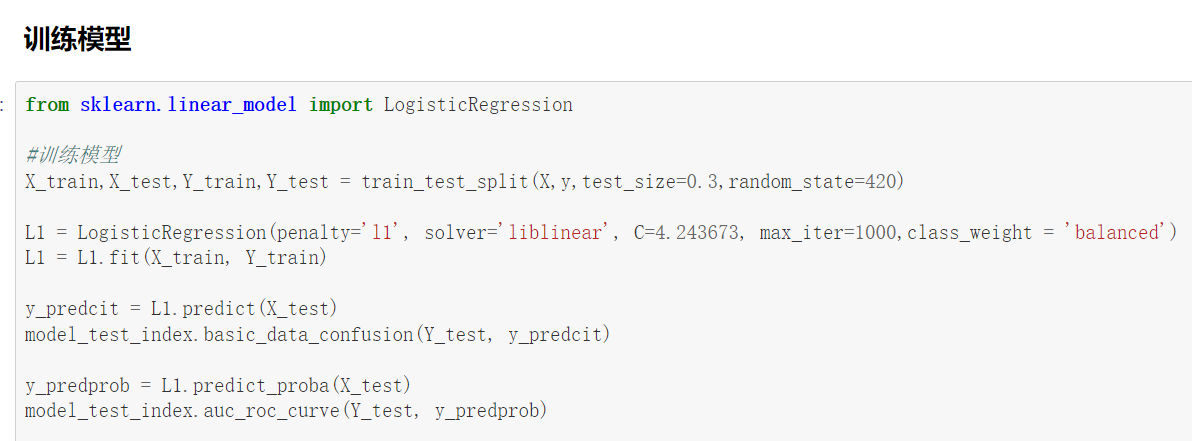1192x441 pixels.
Task: Click the 训练模型 section heading
Action: pos(77,41)
